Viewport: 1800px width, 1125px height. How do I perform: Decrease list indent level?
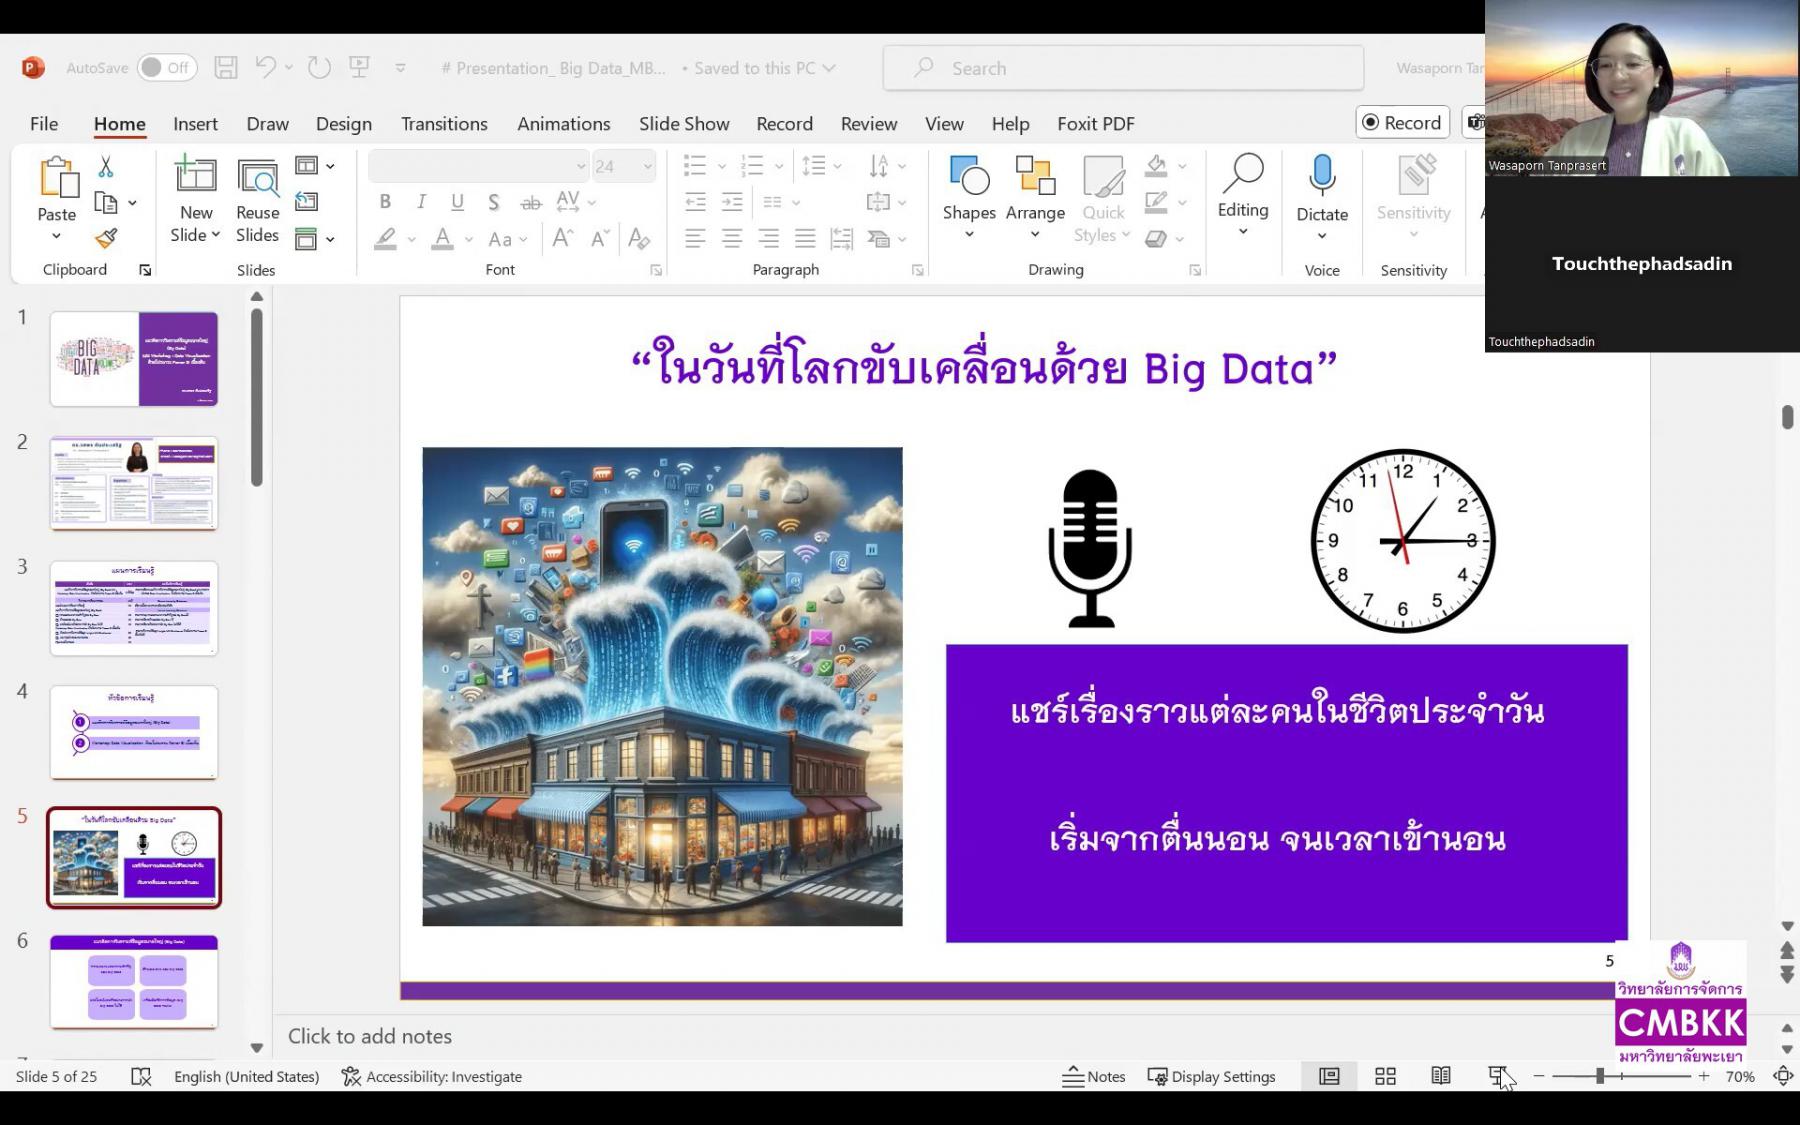tap(695, 202)
